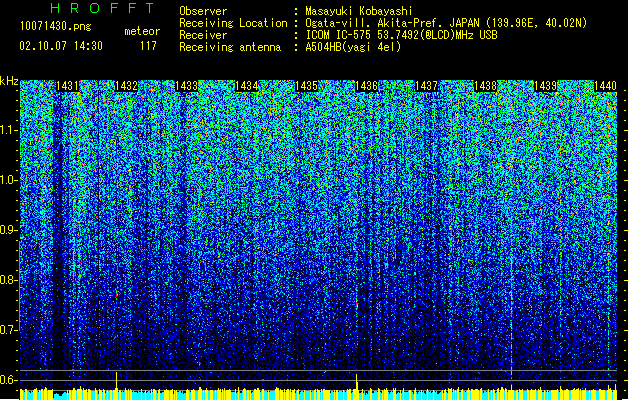The height and width of the screenshot is (400, 629).
Task: Click the 1432 time marker
Action: (x=126, y=86)
